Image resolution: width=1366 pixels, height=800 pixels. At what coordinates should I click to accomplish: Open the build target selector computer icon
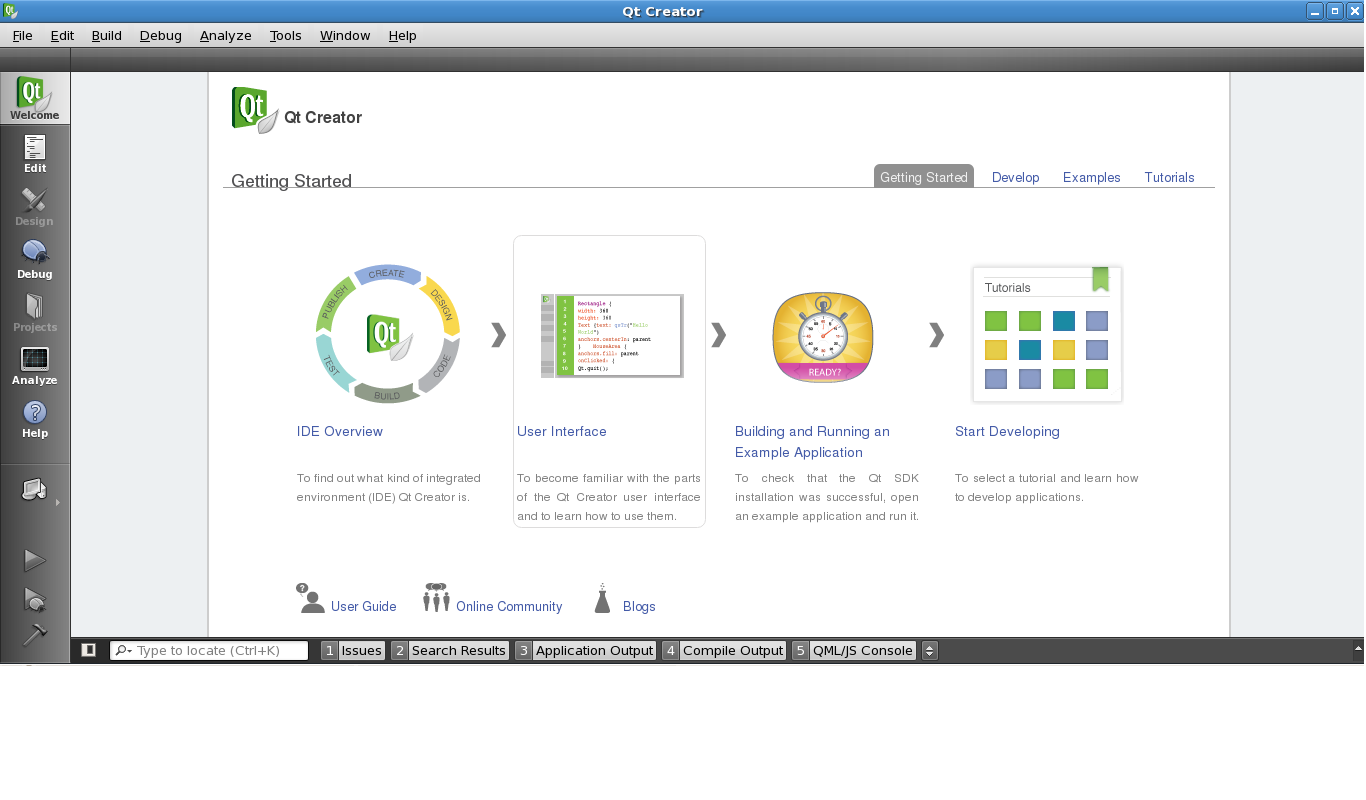pos(35,490)
